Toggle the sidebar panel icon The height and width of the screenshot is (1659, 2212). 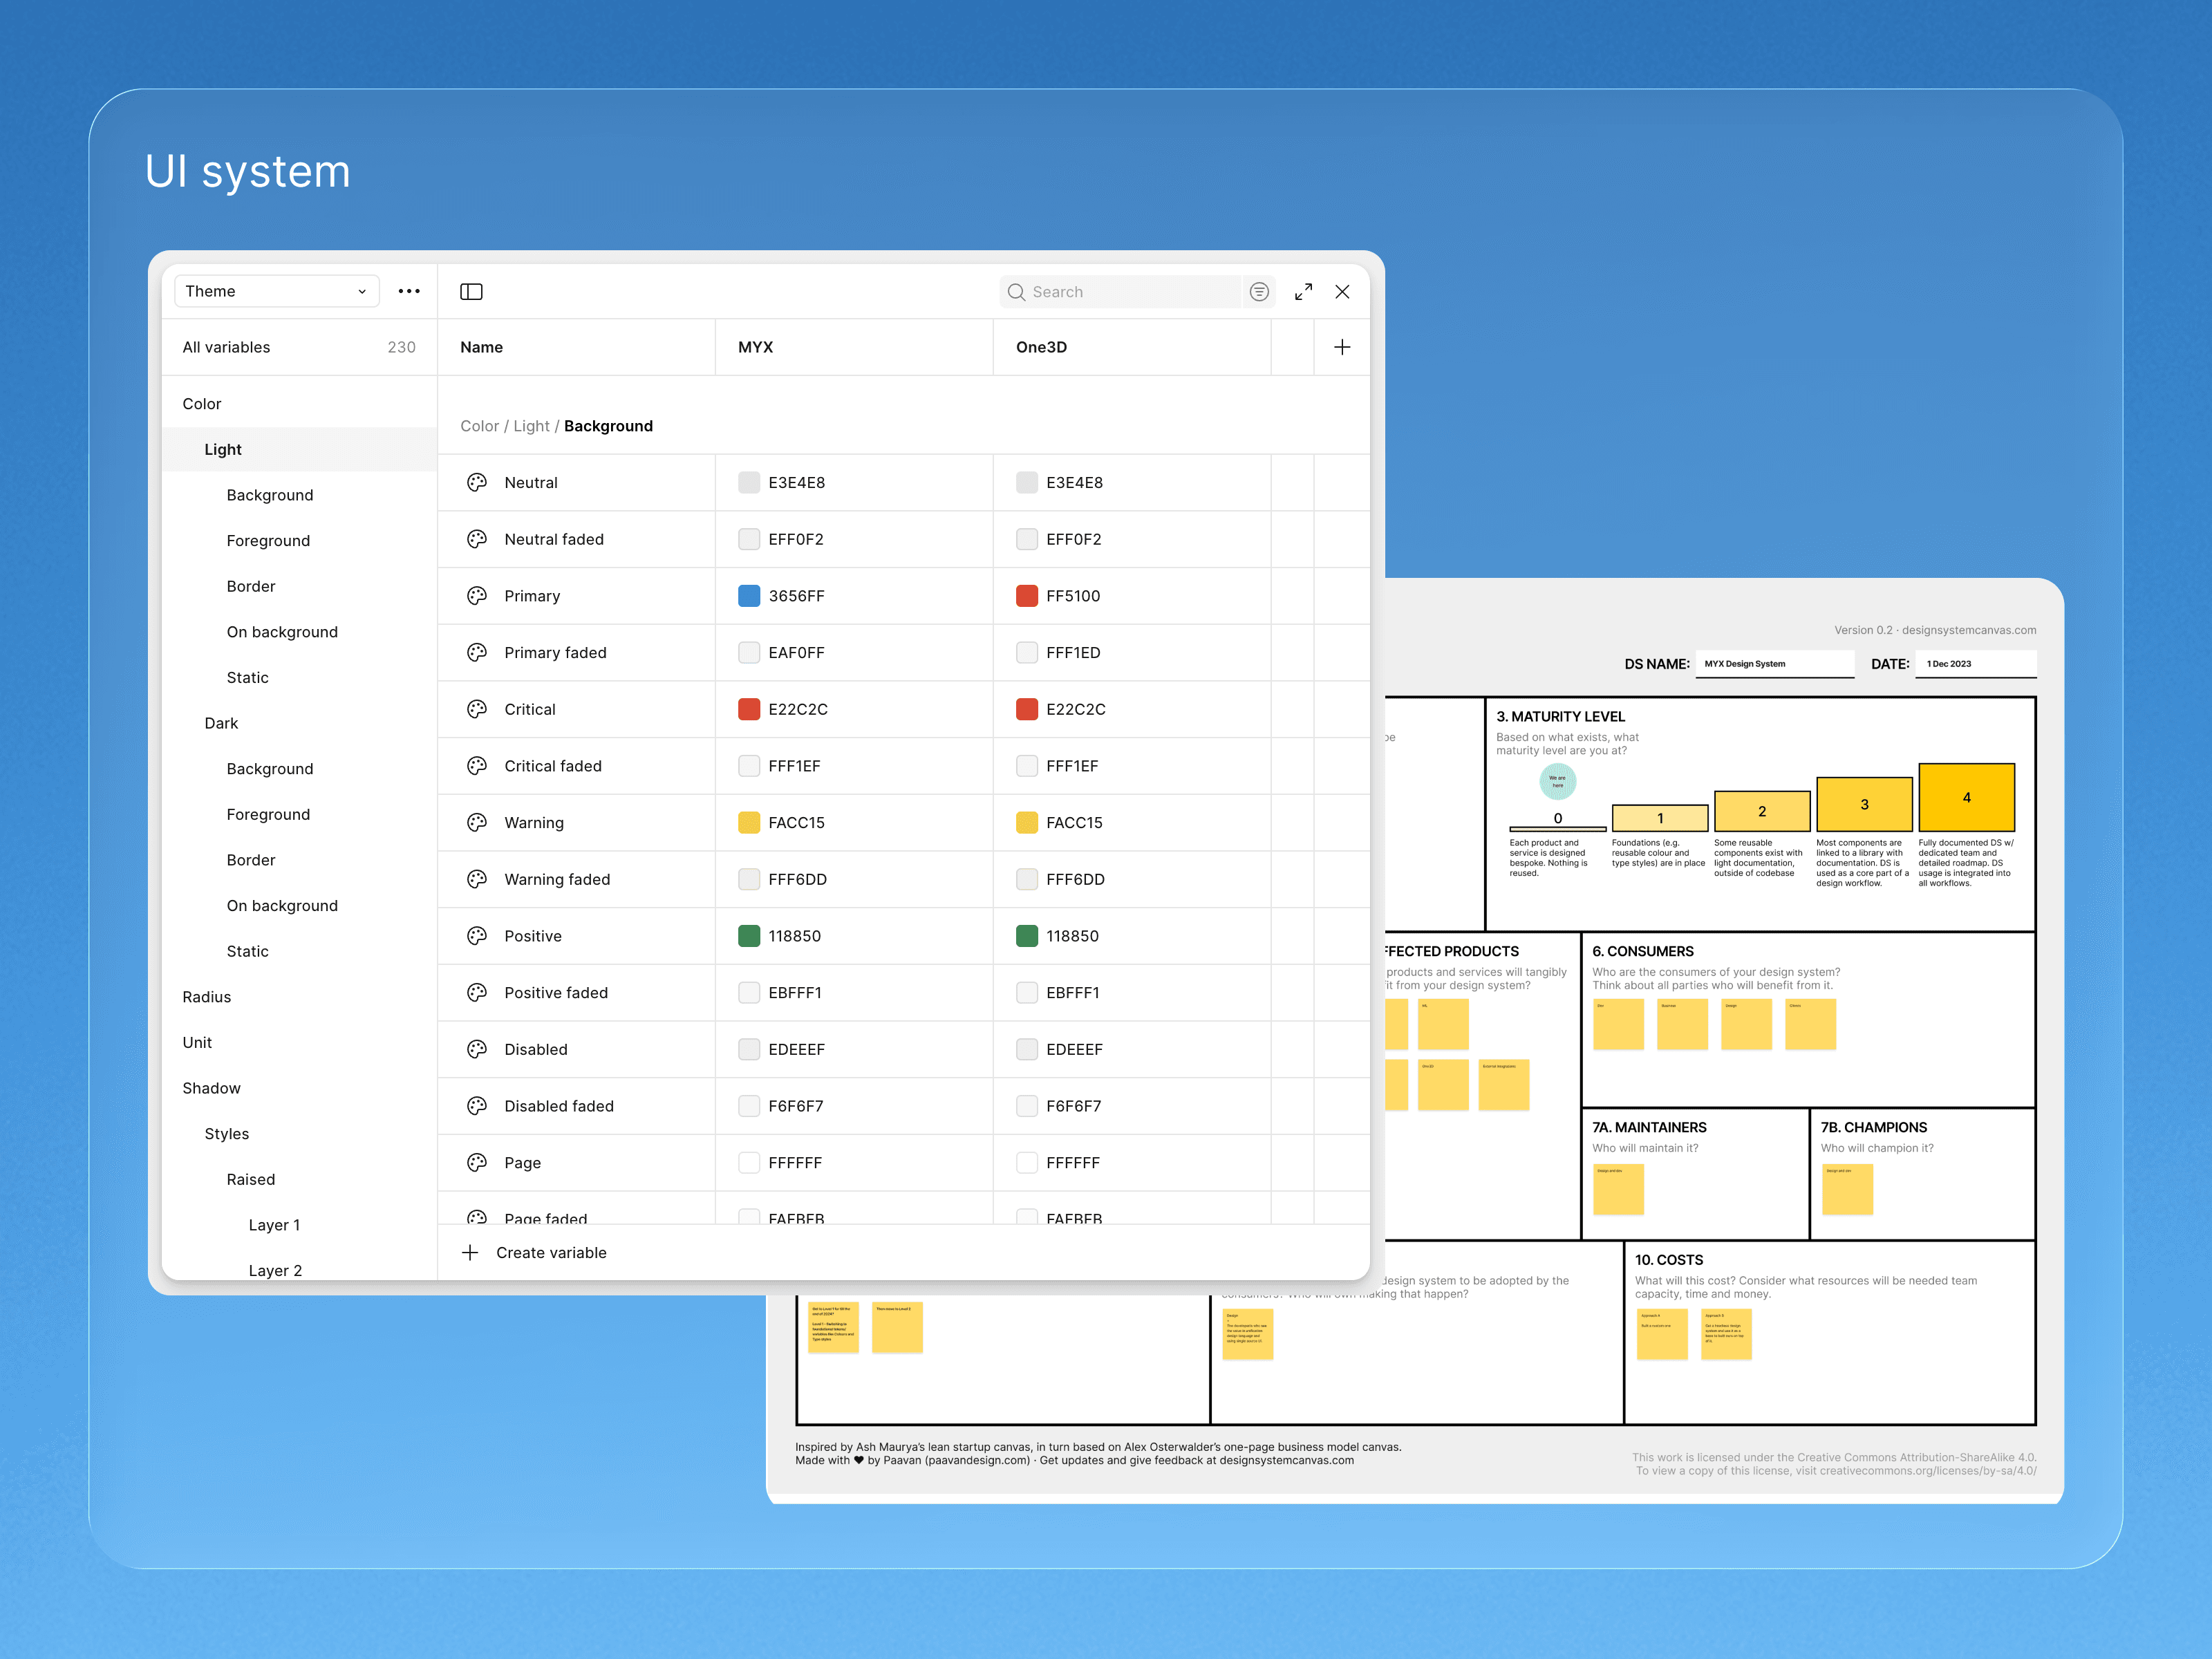(x=471, y=291)
